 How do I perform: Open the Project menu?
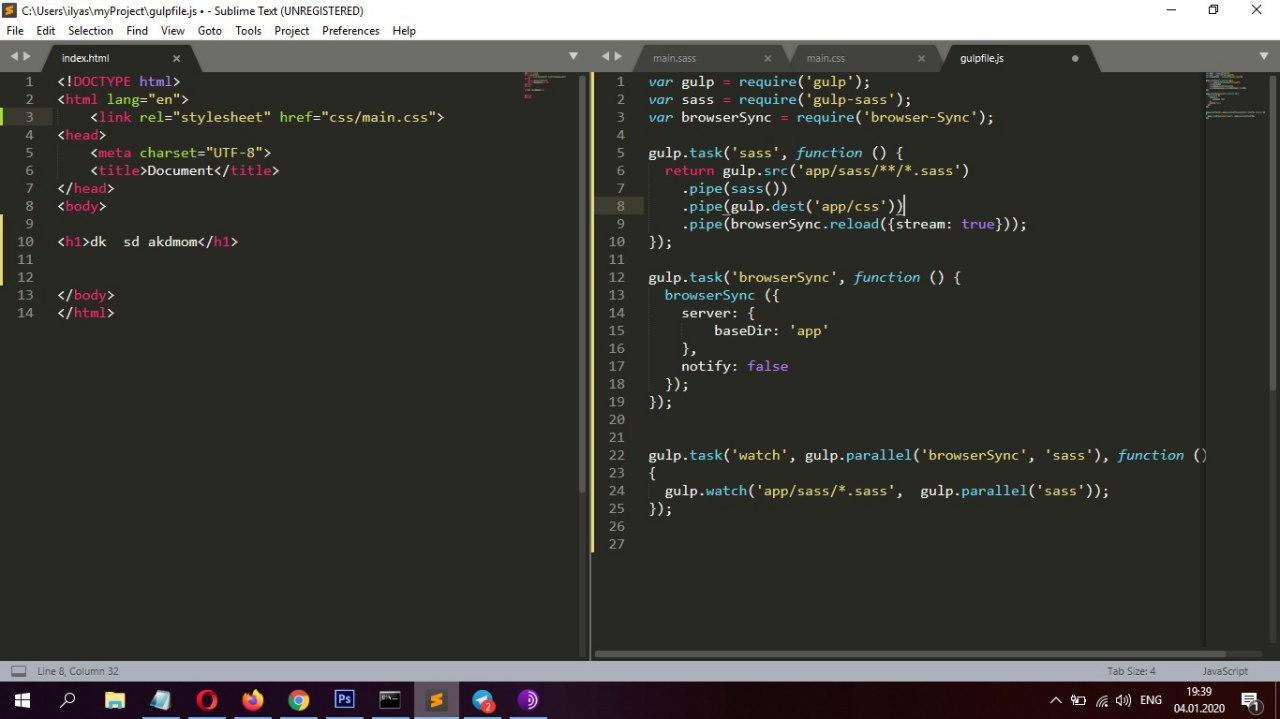[292, 31]
